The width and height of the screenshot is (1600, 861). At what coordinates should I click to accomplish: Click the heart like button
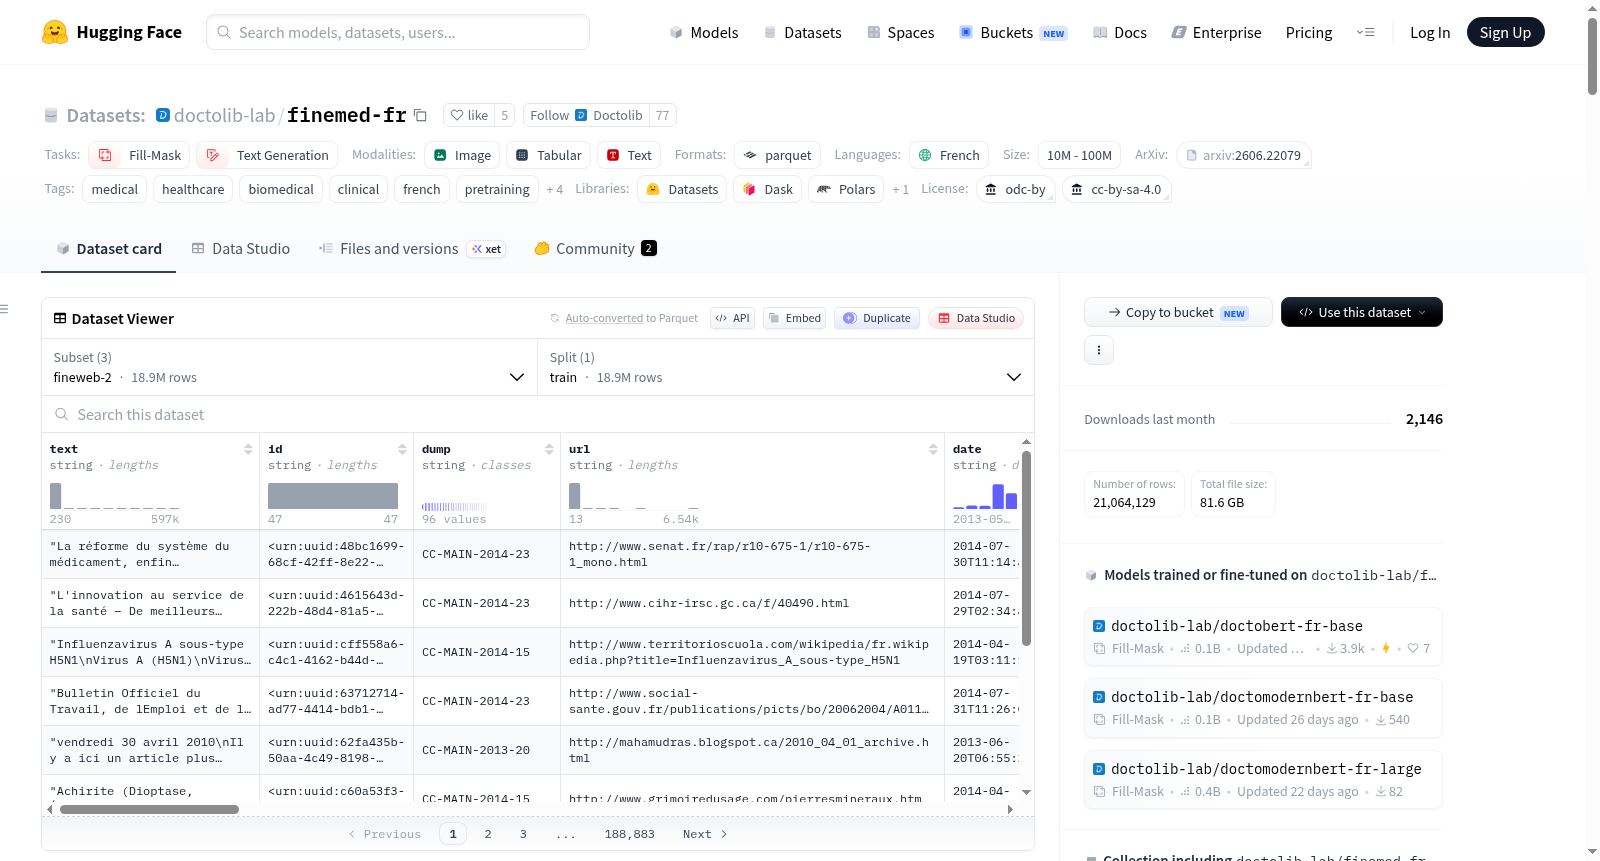coord(469,115)
